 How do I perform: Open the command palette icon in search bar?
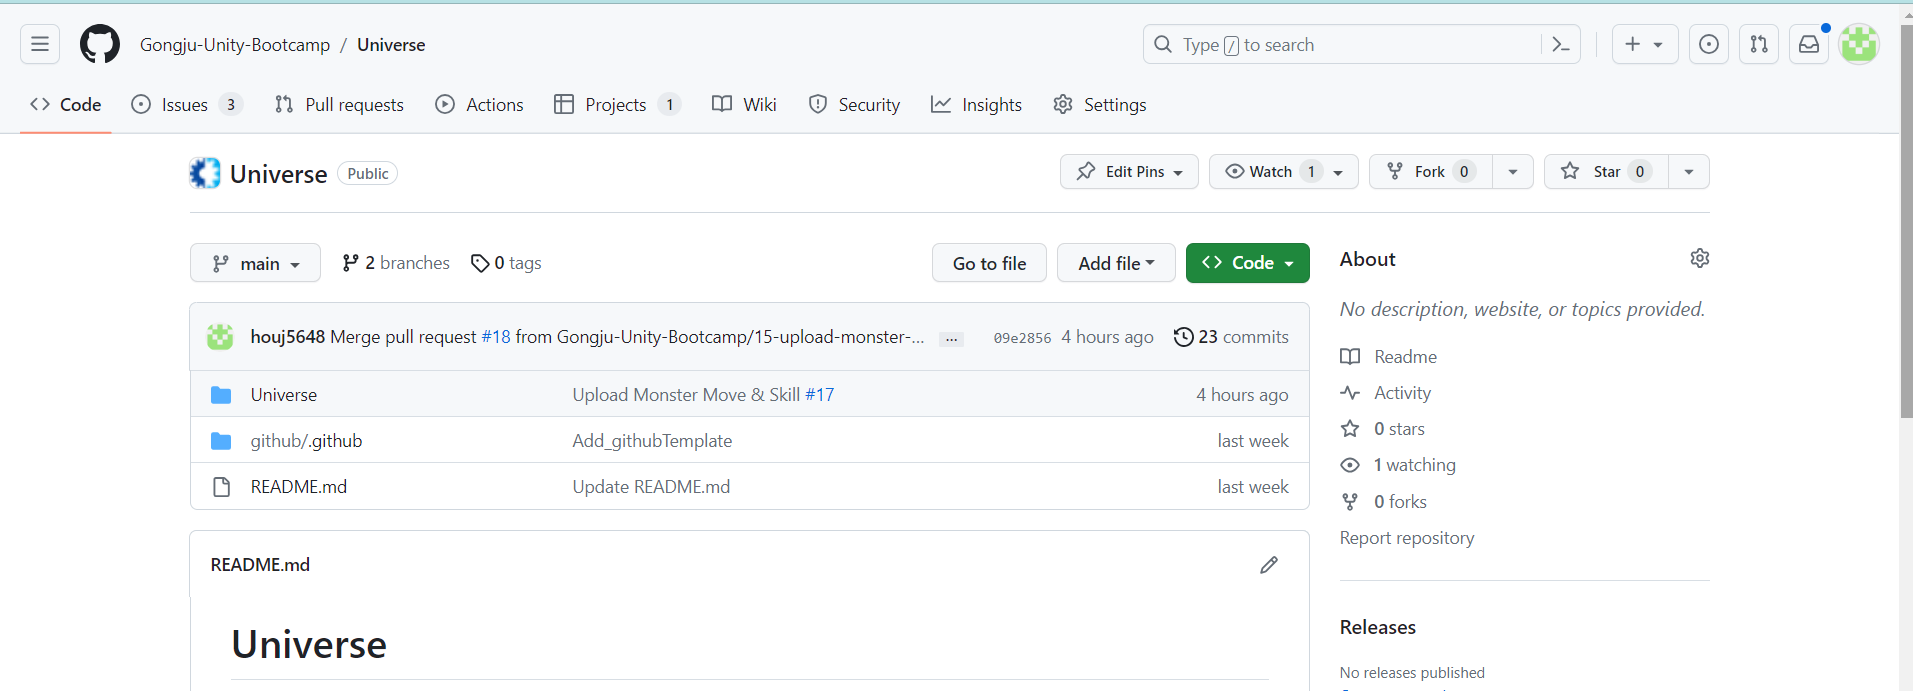[1560, 44]
